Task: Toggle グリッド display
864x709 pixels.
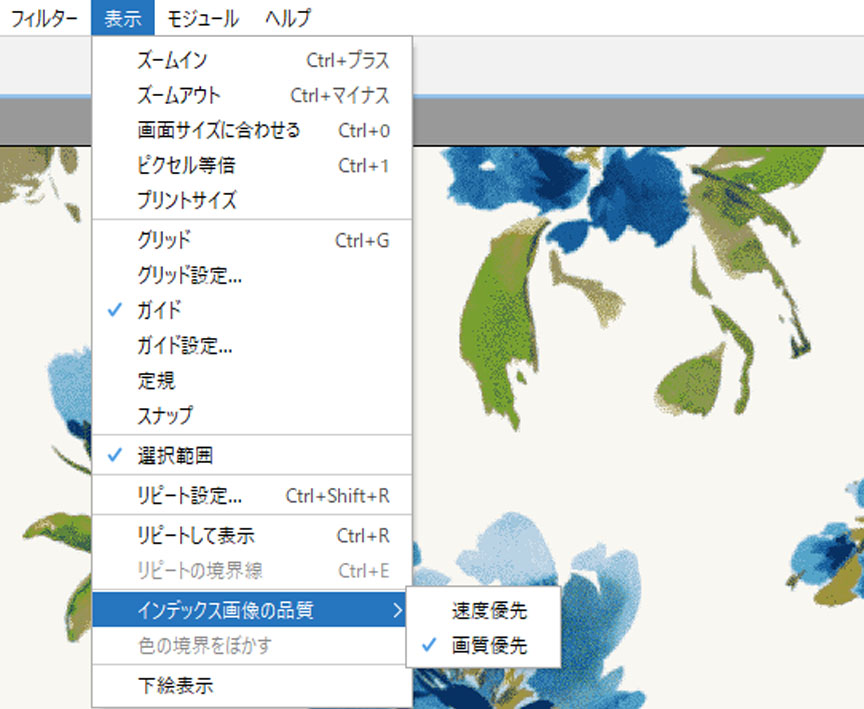Action: point(252,240)
